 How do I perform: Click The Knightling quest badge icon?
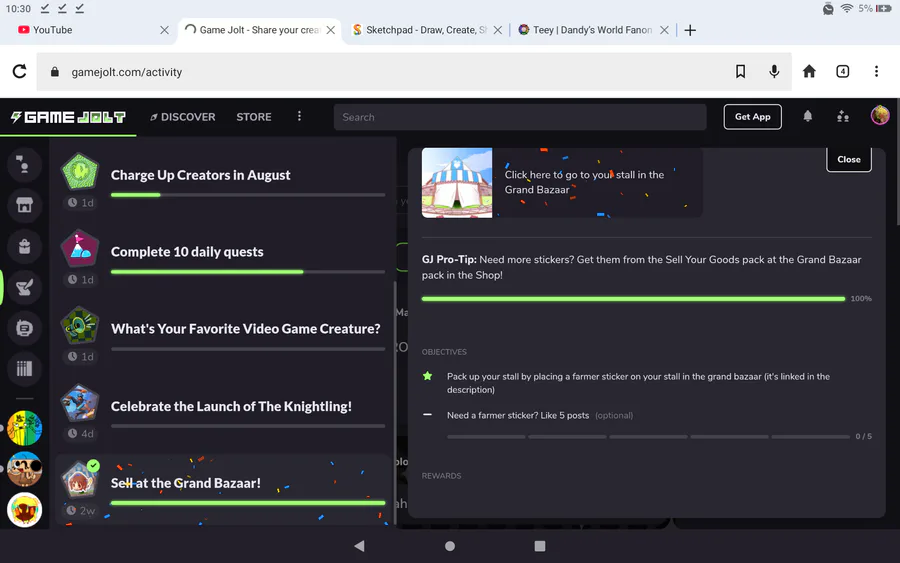coord(80,402)
